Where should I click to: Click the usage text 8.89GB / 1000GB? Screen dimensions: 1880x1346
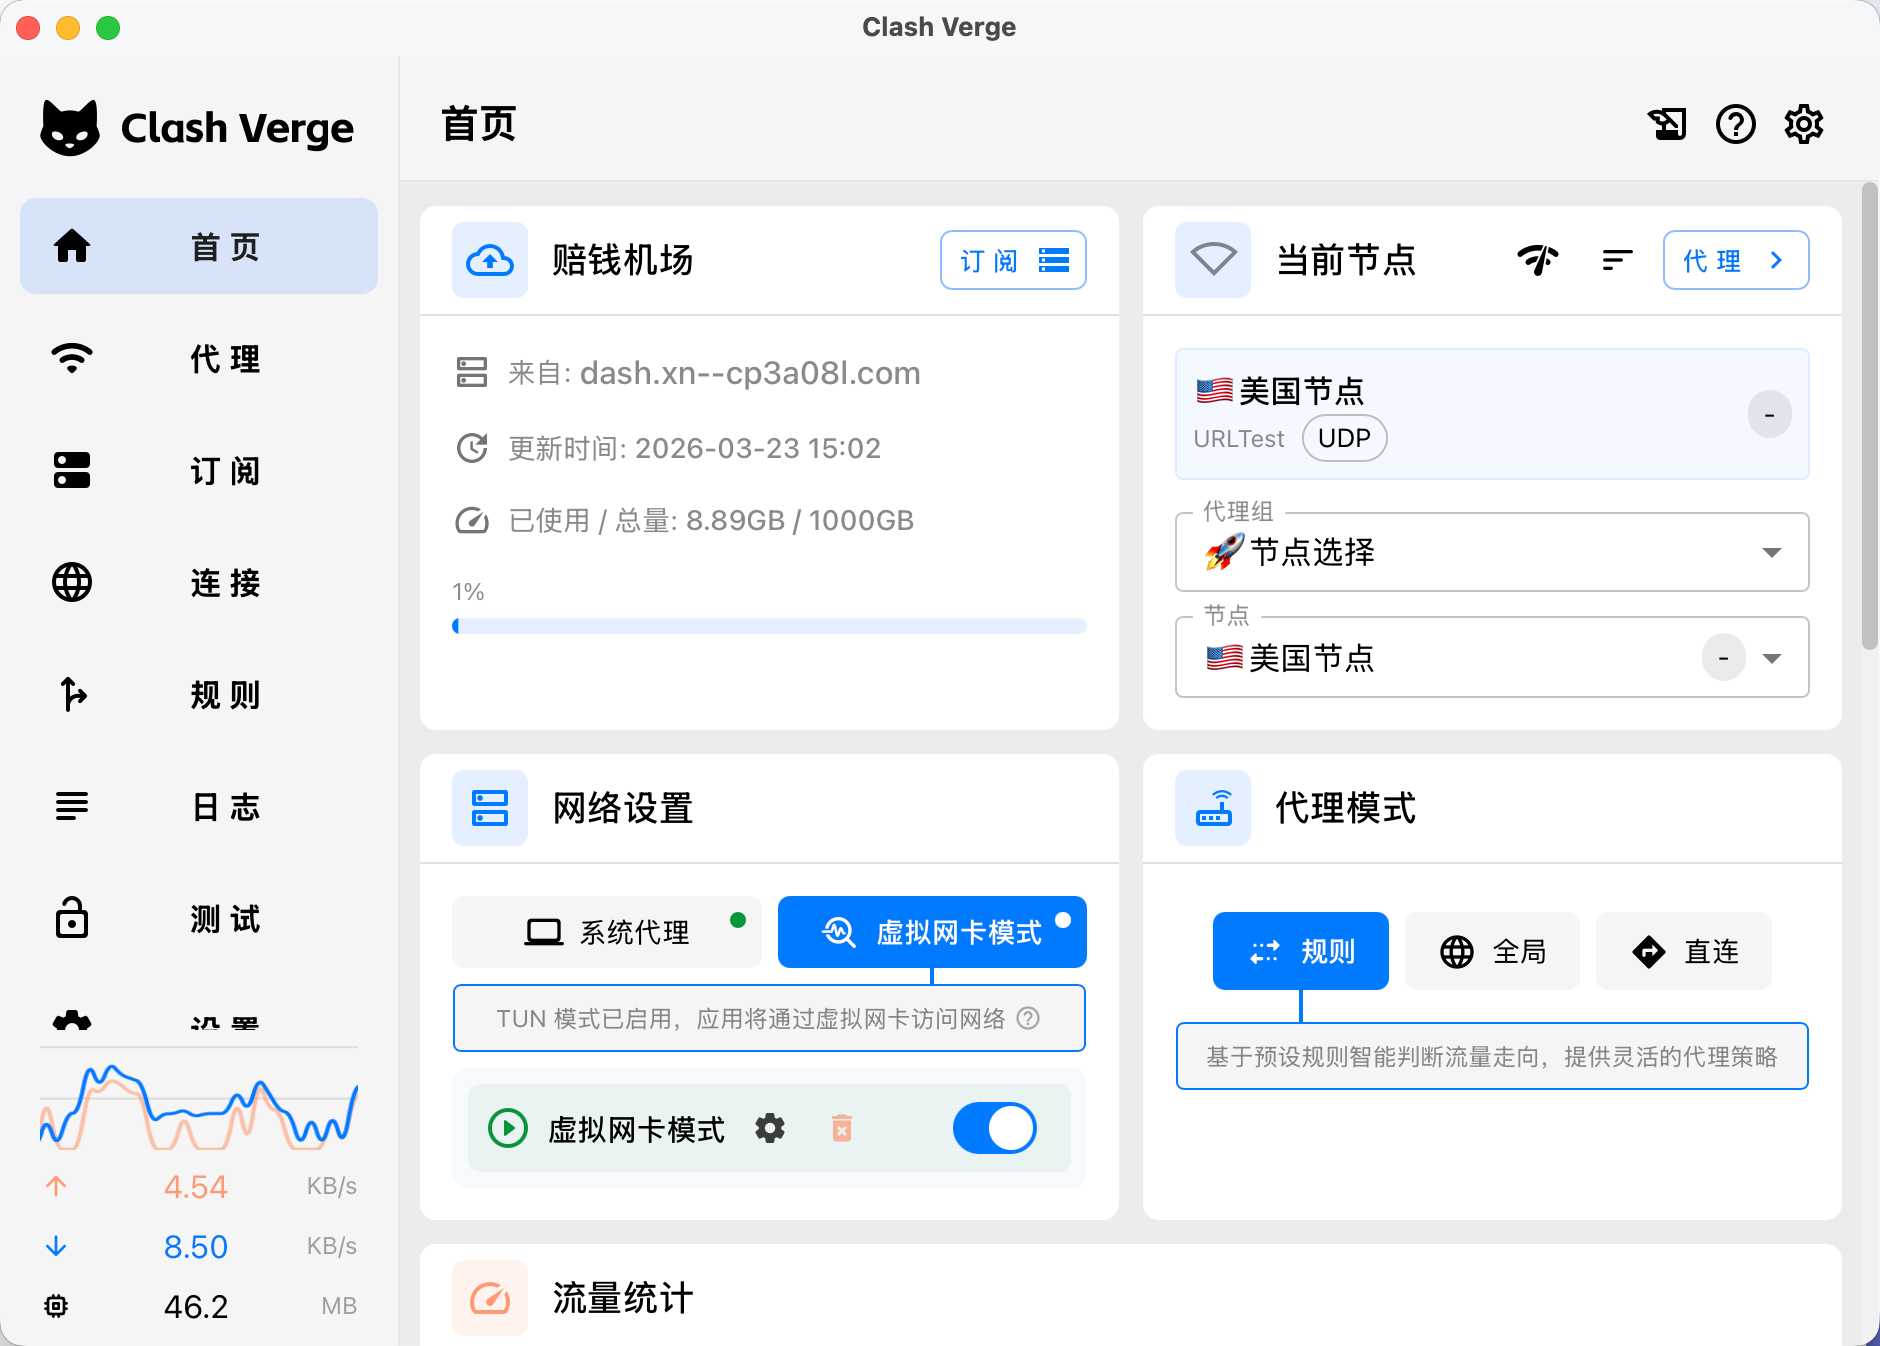tap(800, 521)
